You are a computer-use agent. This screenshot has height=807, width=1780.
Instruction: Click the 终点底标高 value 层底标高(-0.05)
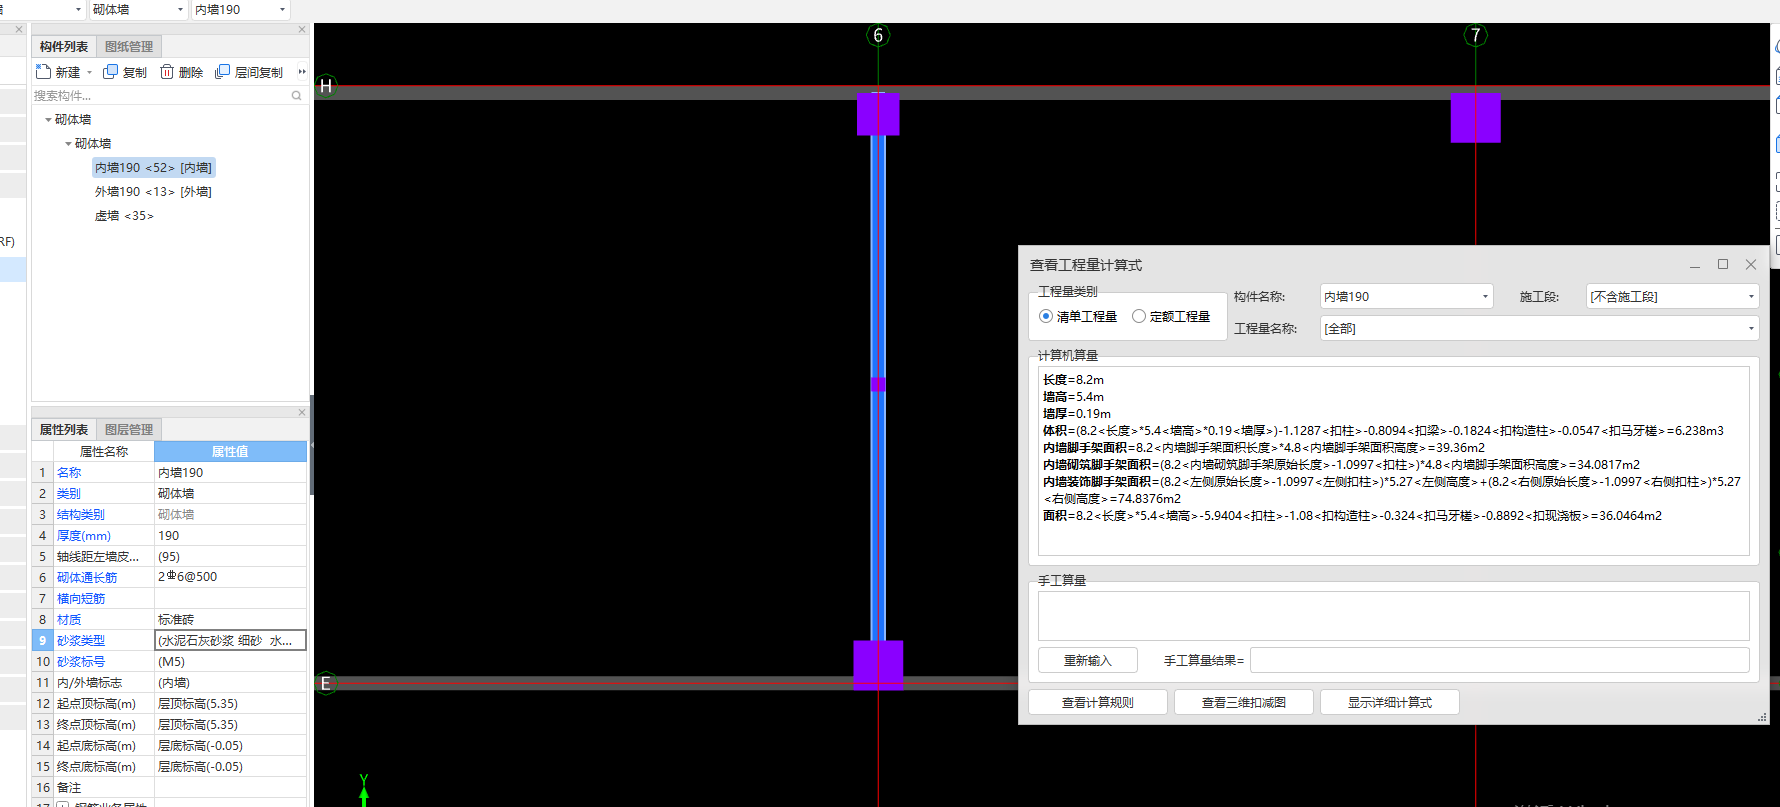pyautogui.click(x=230, y=766)
